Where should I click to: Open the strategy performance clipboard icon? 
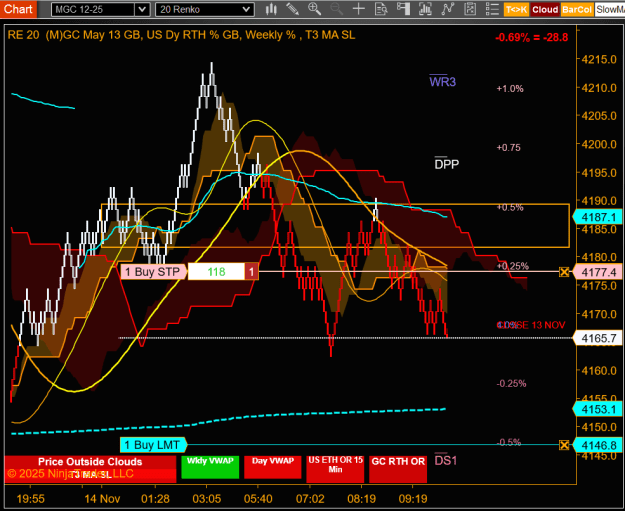(x=470, y=9)
